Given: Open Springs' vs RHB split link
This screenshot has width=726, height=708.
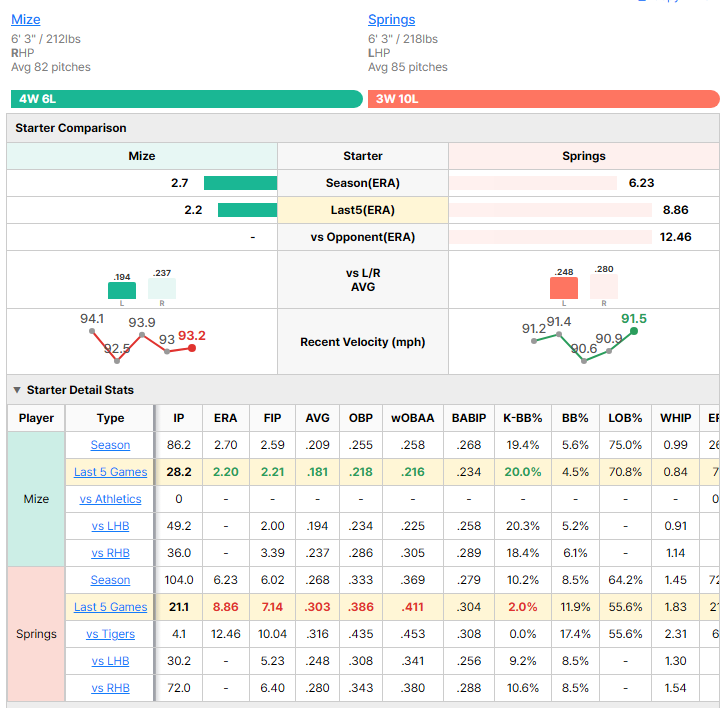Looking at the screenshot, I should (110, 688).
